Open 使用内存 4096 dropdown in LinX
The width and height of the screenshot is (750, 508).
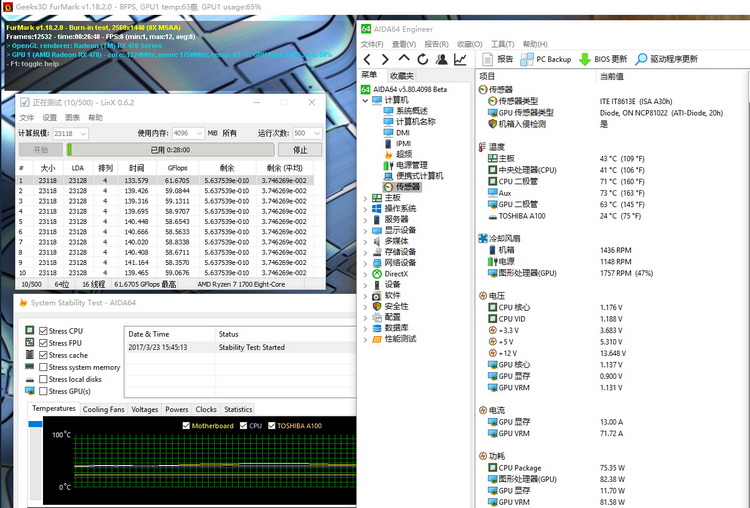(199, 133)
